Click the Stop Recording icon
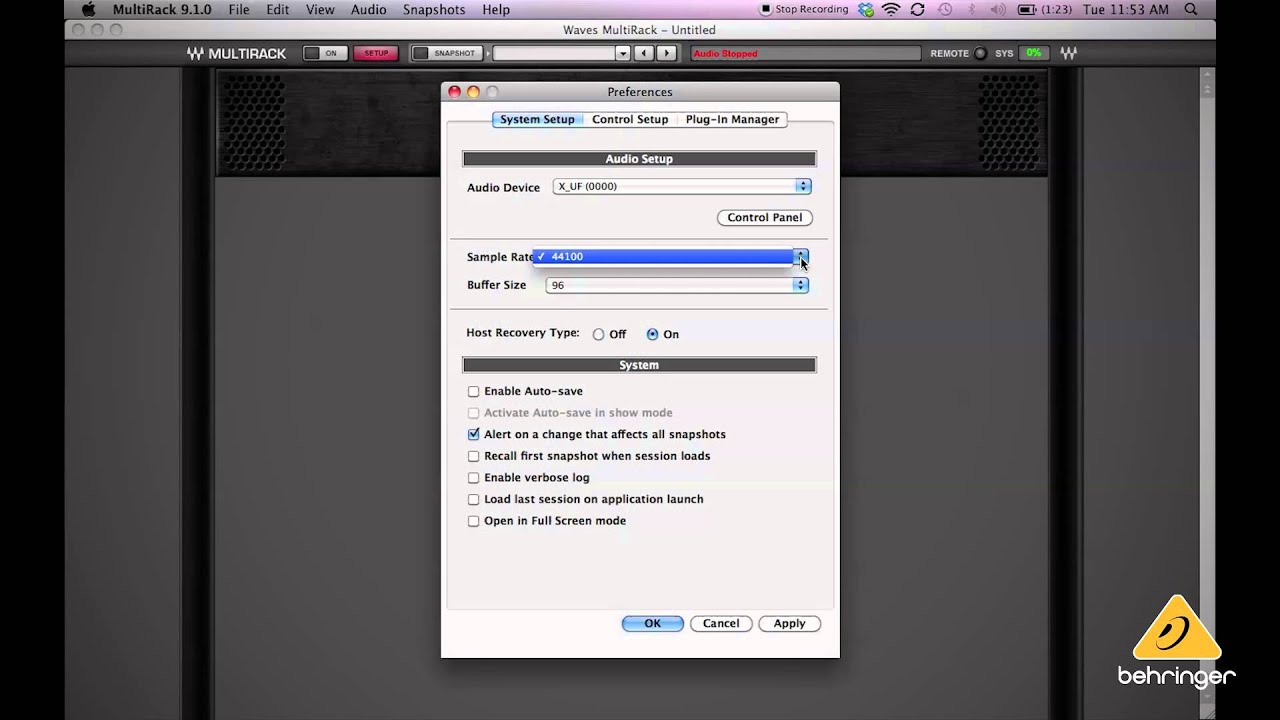Image resolution: width=1280 pixels, height=720 pixels. (x=766, y=10)
